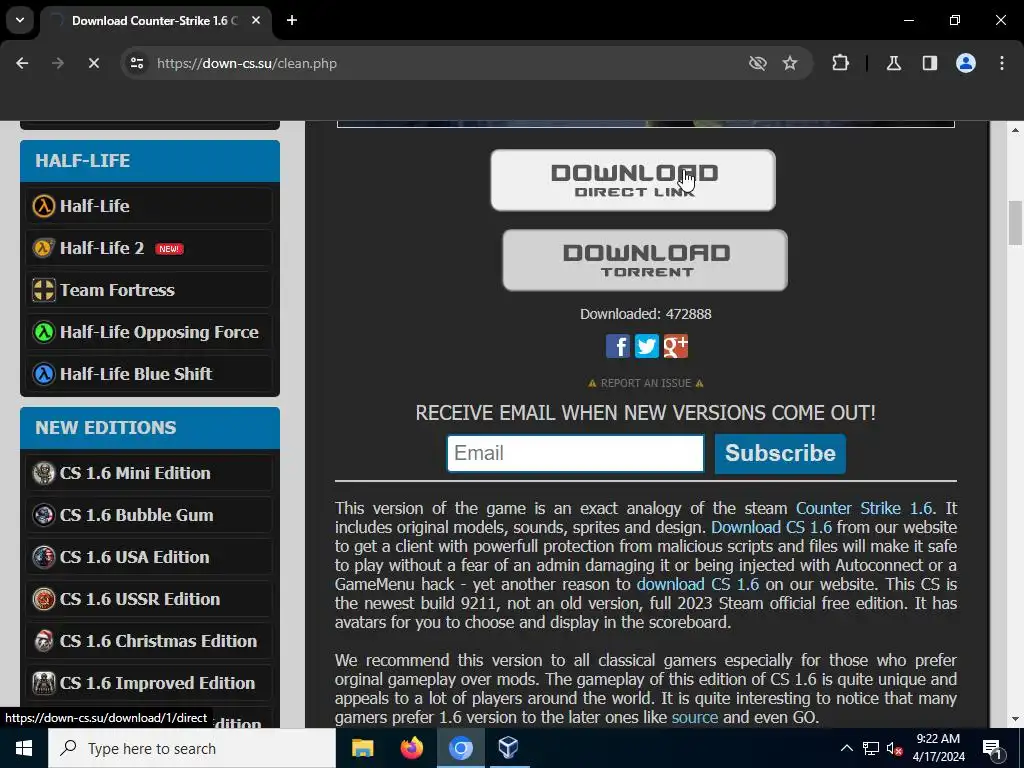Show hidden system tray icons chevron
This screenshot has height=768, width=1024.
click(x=846, y=748)
